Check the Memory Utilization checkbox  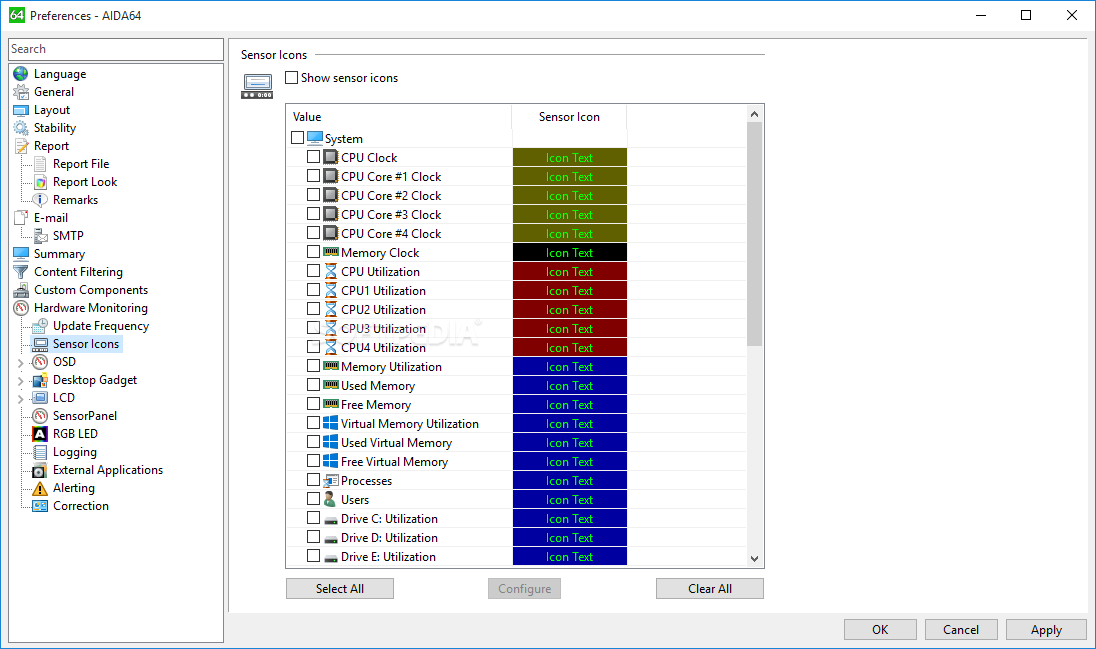coord(314,366)
